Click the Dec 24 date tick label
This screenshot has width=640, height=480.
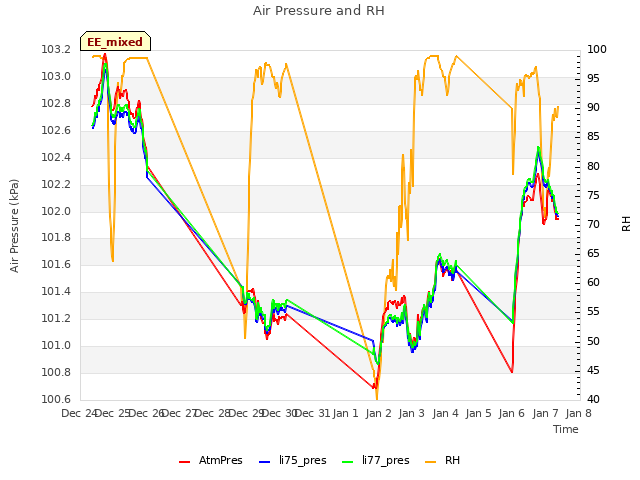click(79, 414)
